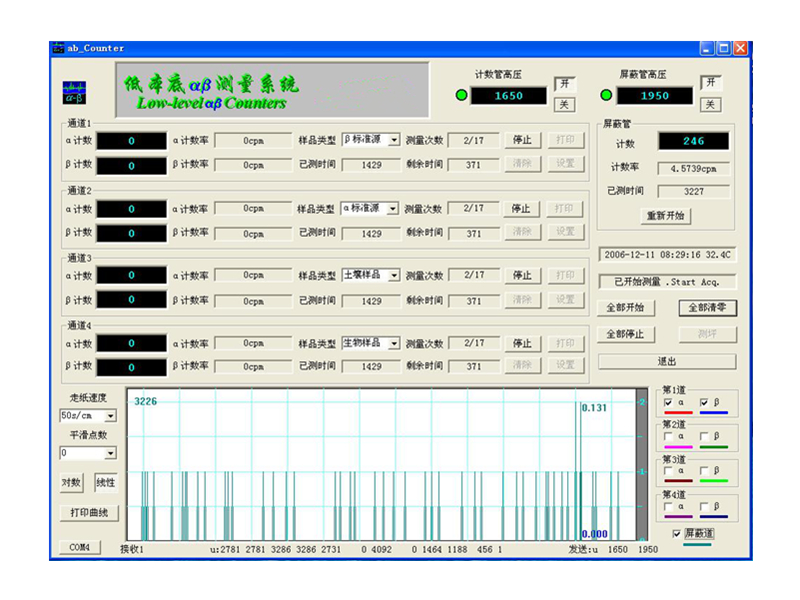Click the COM4 port button

click(80, 547)
